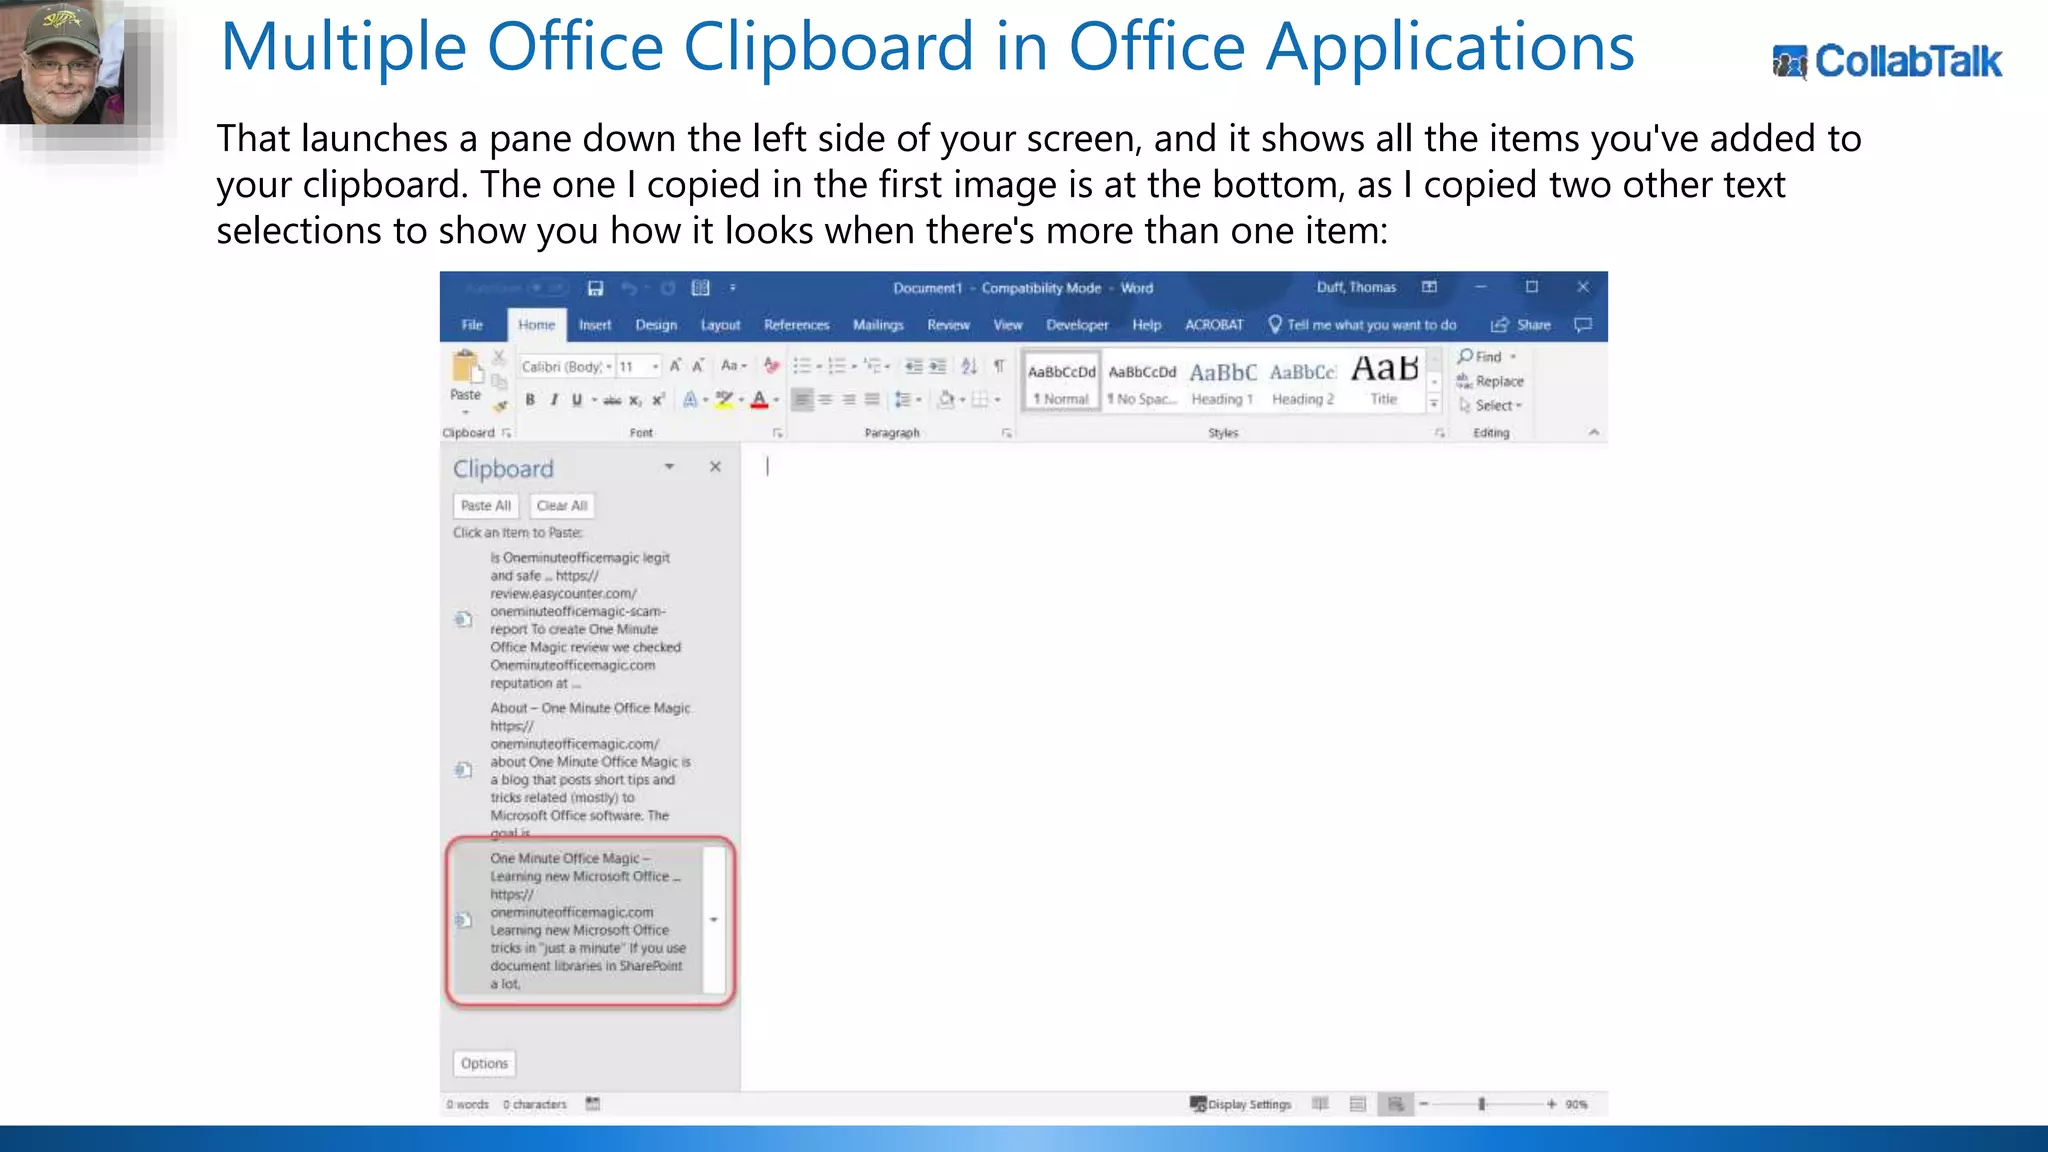The image size is (2048, 1152).
Task: Apply Italic formatting
Action: tap(553, 400)
